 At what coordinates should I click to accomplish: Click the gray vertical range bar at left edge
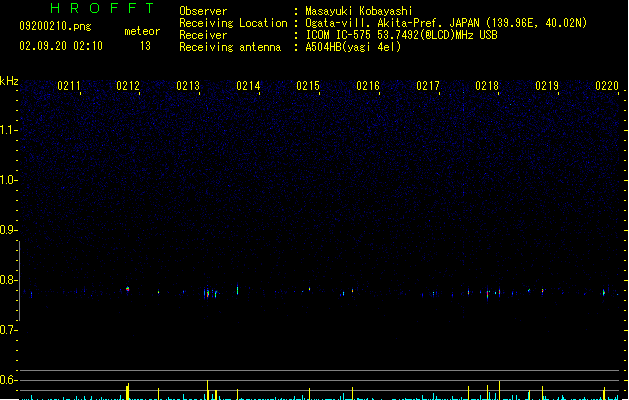pos(19,281)
